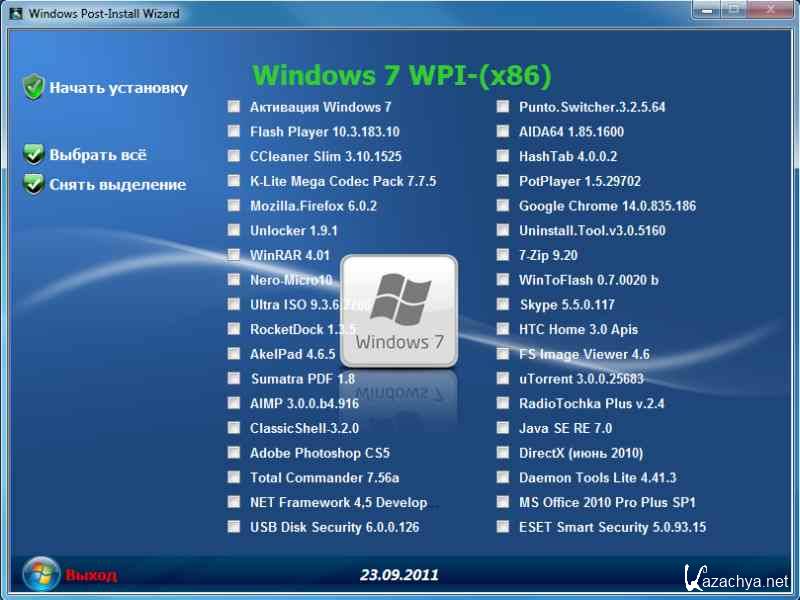Click the title bar application icon
Viewport: 800px width, 600px height.
(x=15, y=13)
